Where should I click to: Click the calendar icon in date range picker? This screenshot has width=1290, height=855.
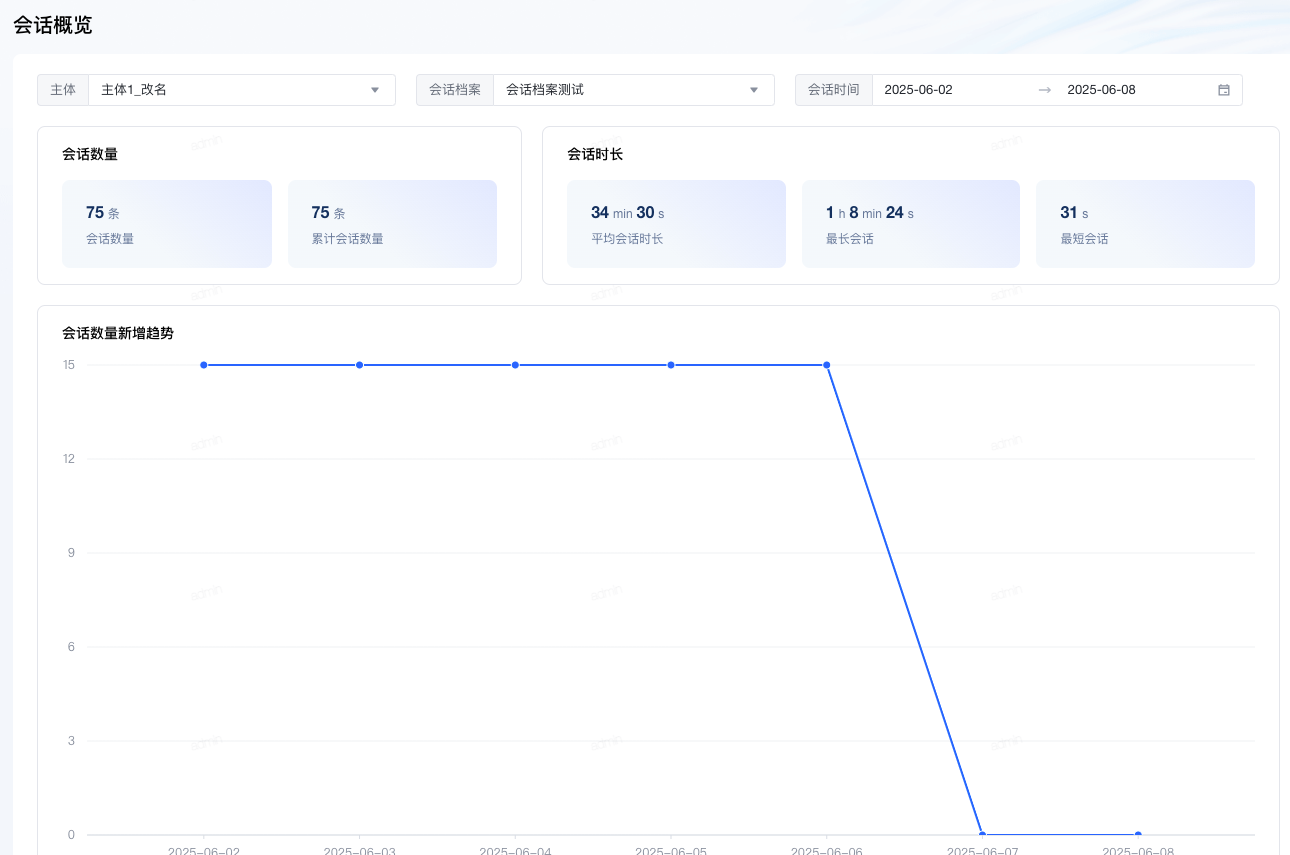point(1223,90)
